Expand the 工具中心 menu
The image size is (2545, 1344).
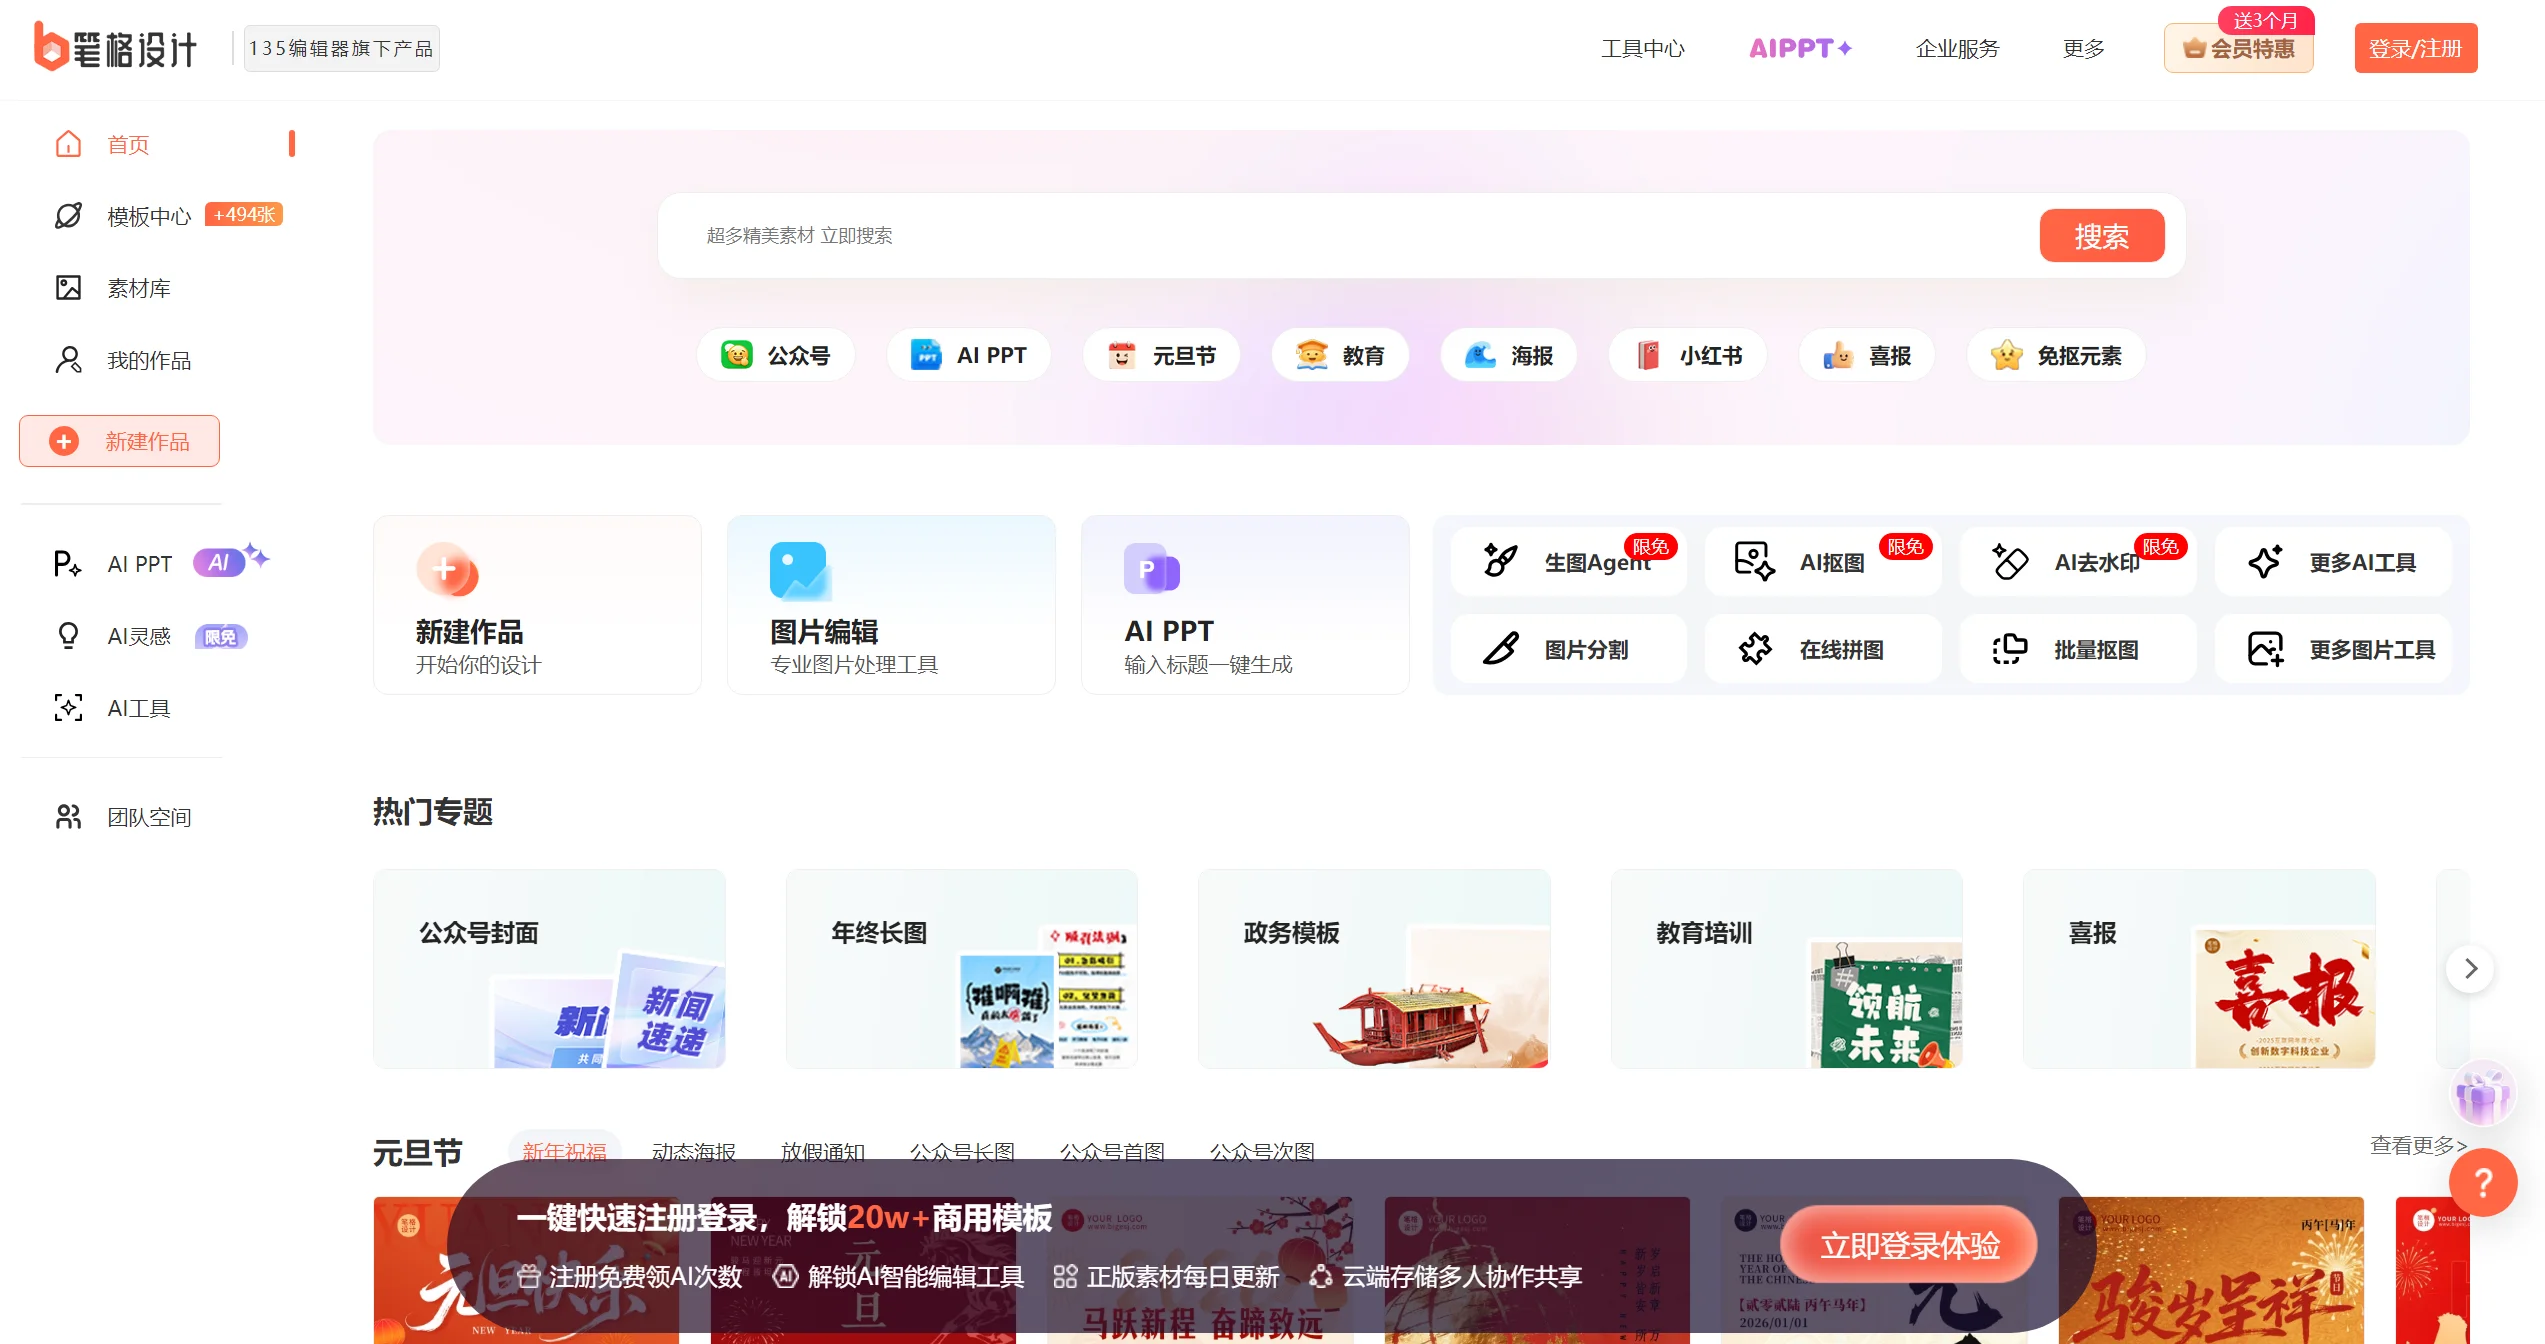pyautogui.click(x=1642, y=48)
